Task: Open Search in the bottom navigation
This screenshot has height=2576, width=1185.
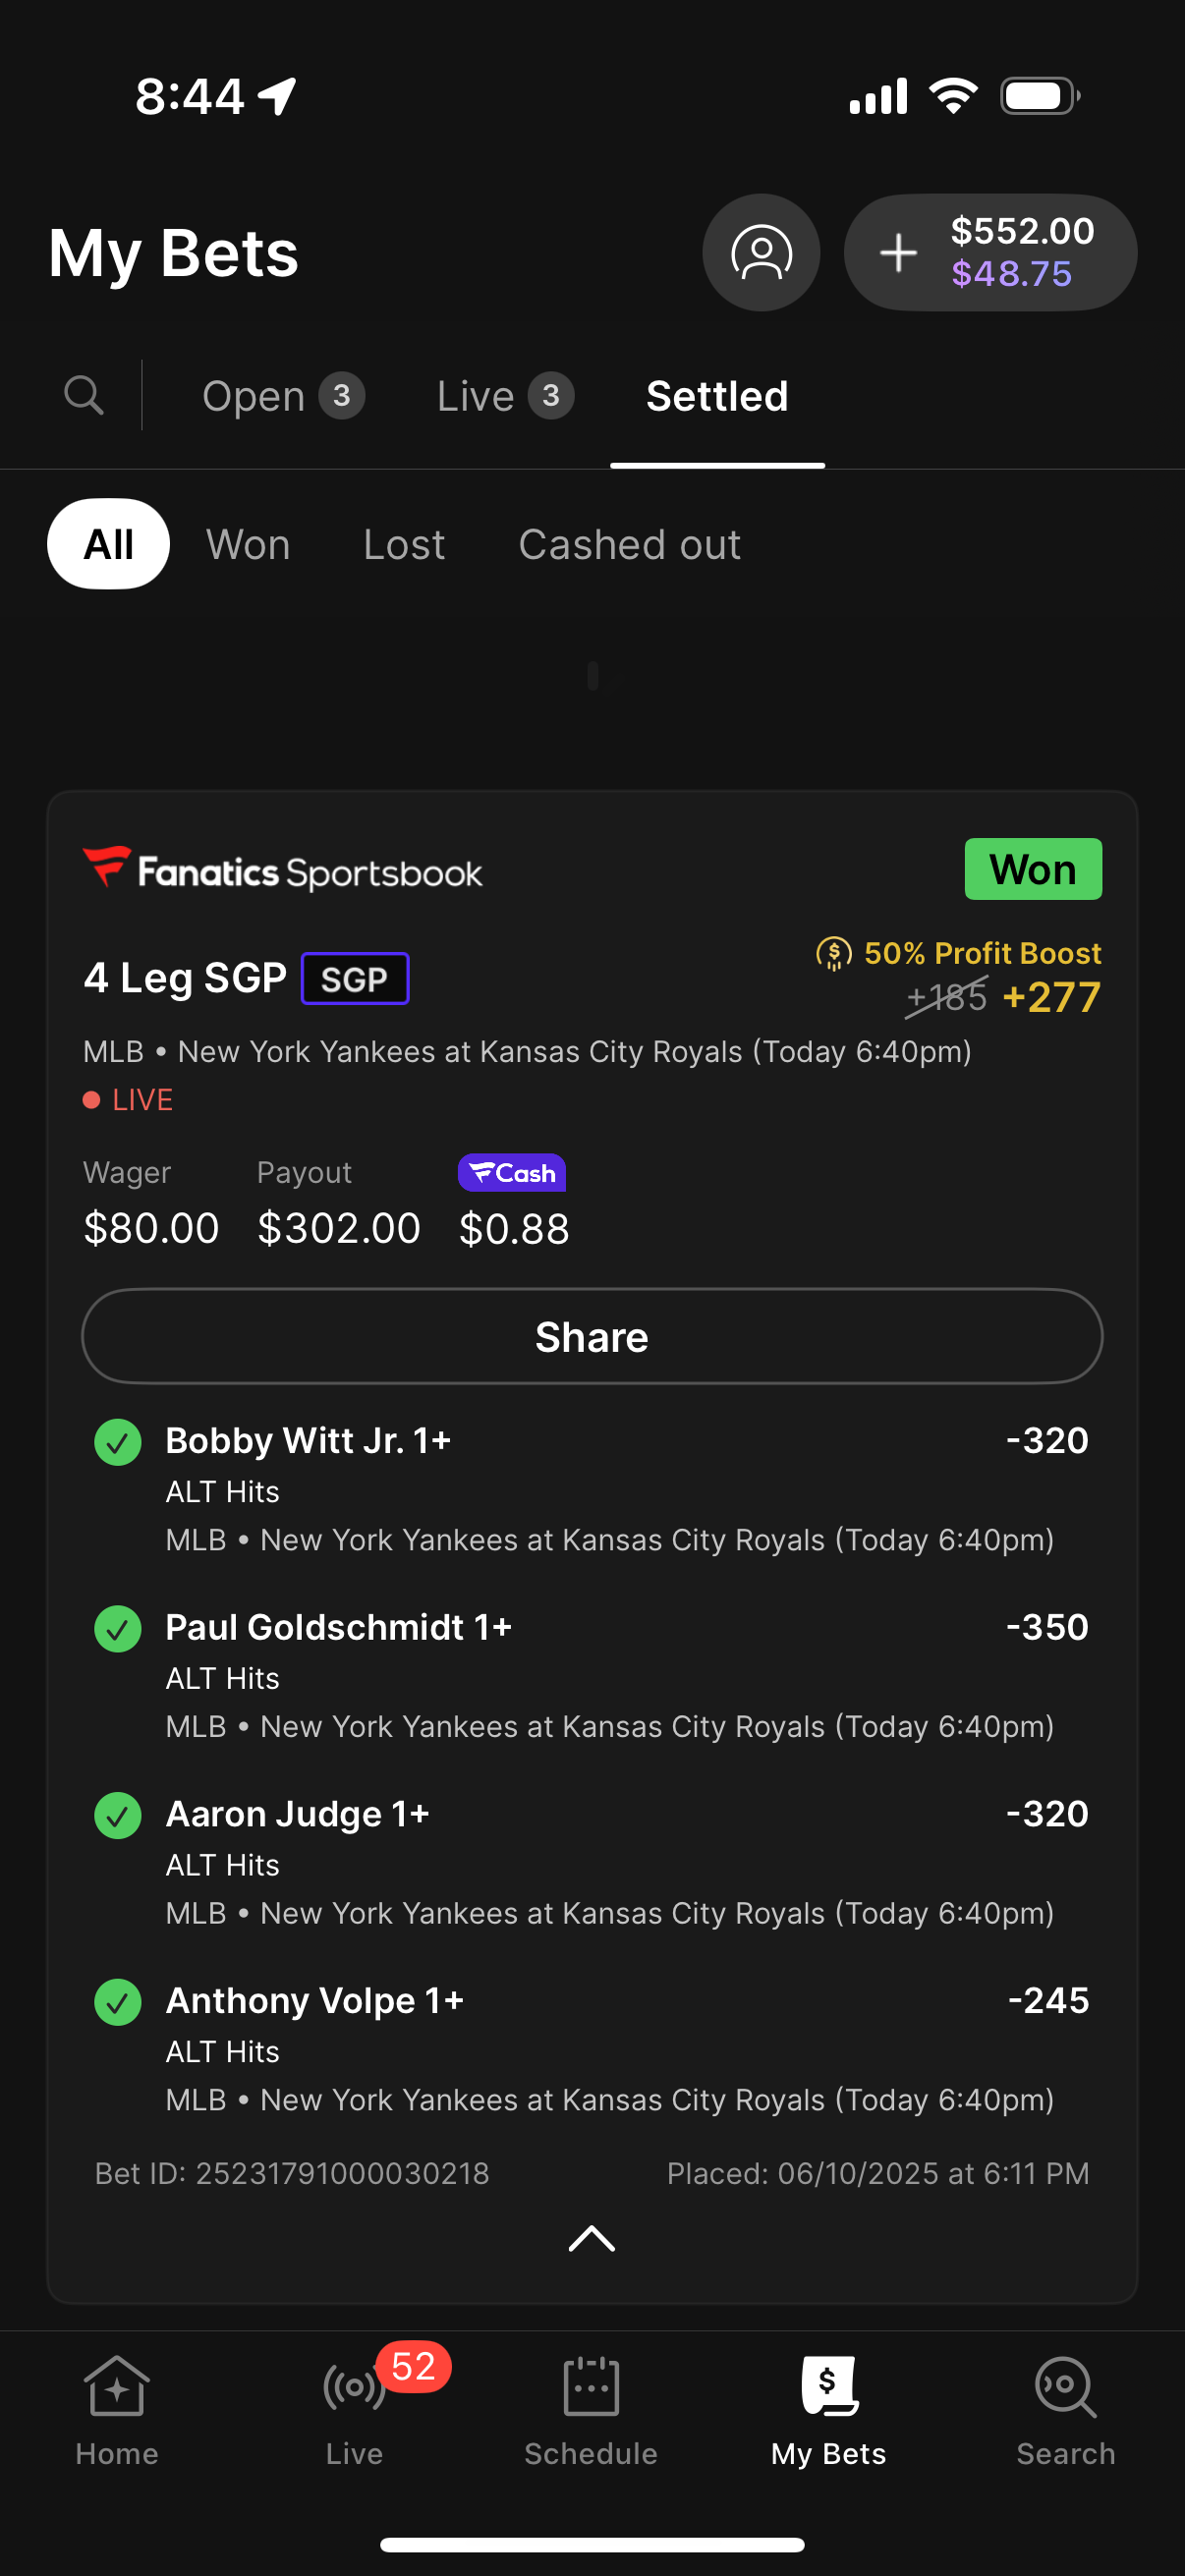Action: click(x=1065, y=2408)
